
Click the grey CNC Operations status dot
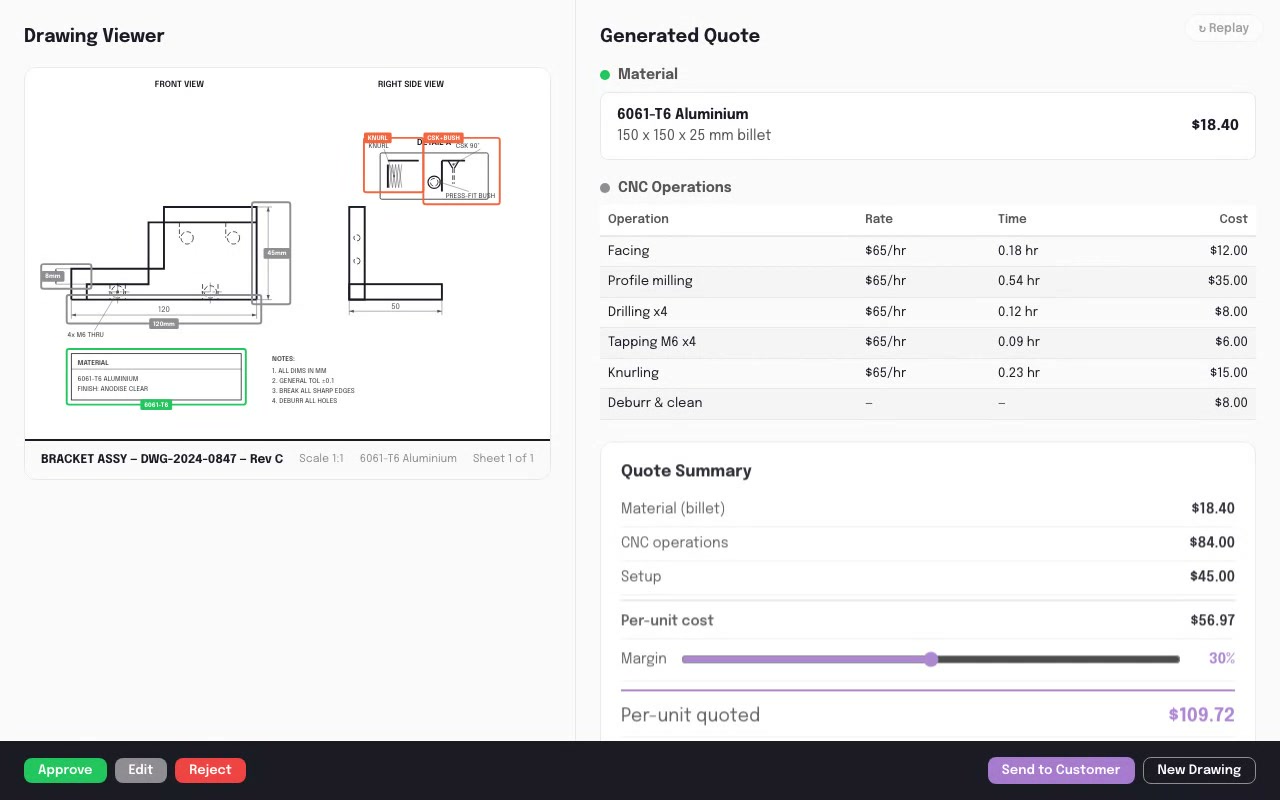605,188
